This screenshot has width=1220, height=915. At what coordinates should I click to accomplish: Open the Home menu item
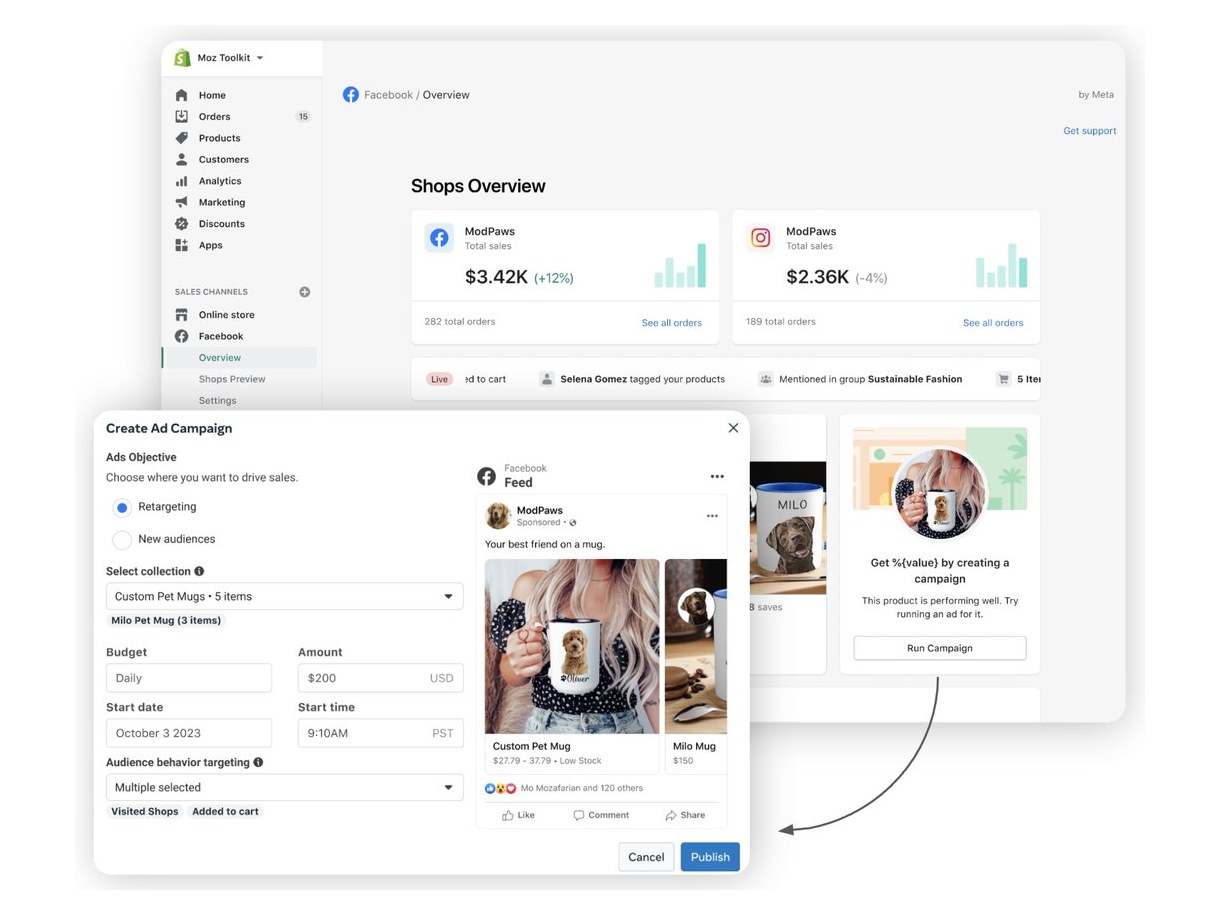tap(212, 95)
